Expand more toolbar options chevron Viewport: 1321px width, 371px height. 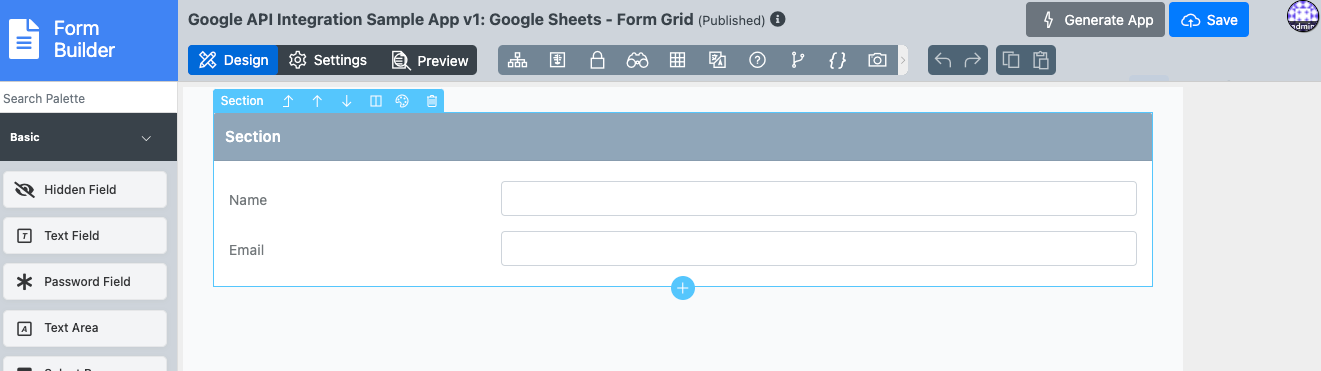coord(903,60)
